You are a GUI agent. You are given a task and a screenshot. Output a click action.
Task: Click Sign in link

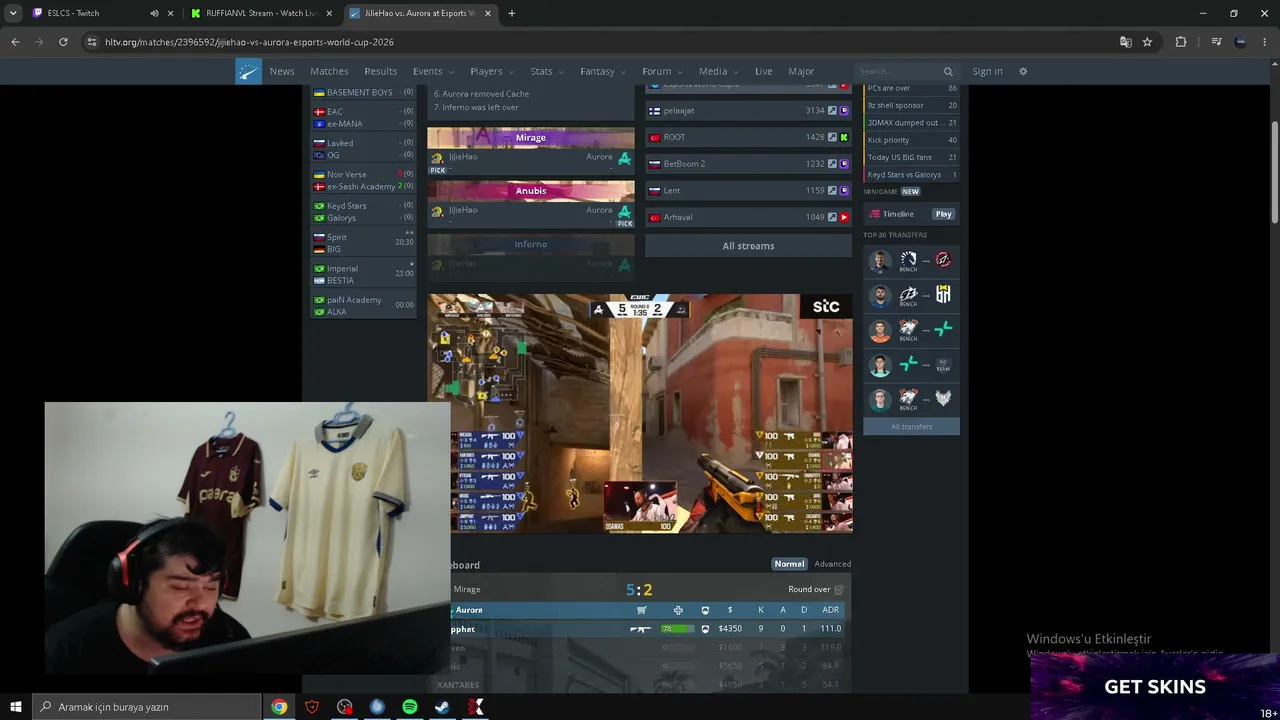[x=987, y=71]
